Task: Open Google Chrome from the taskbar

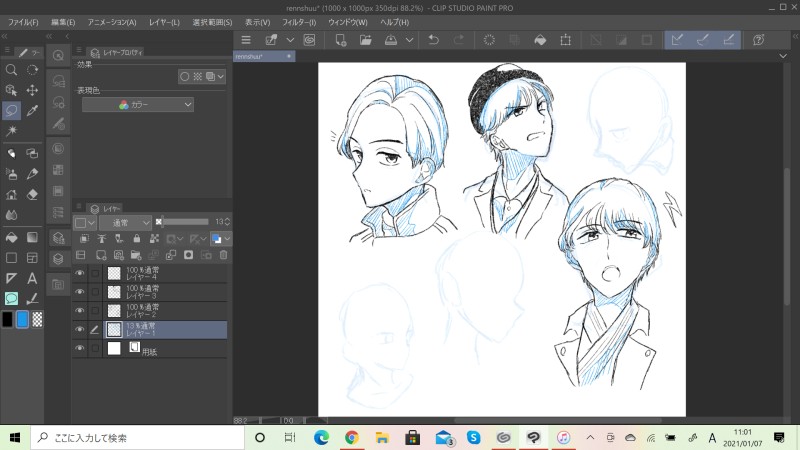Action: [x=352, y=438]
